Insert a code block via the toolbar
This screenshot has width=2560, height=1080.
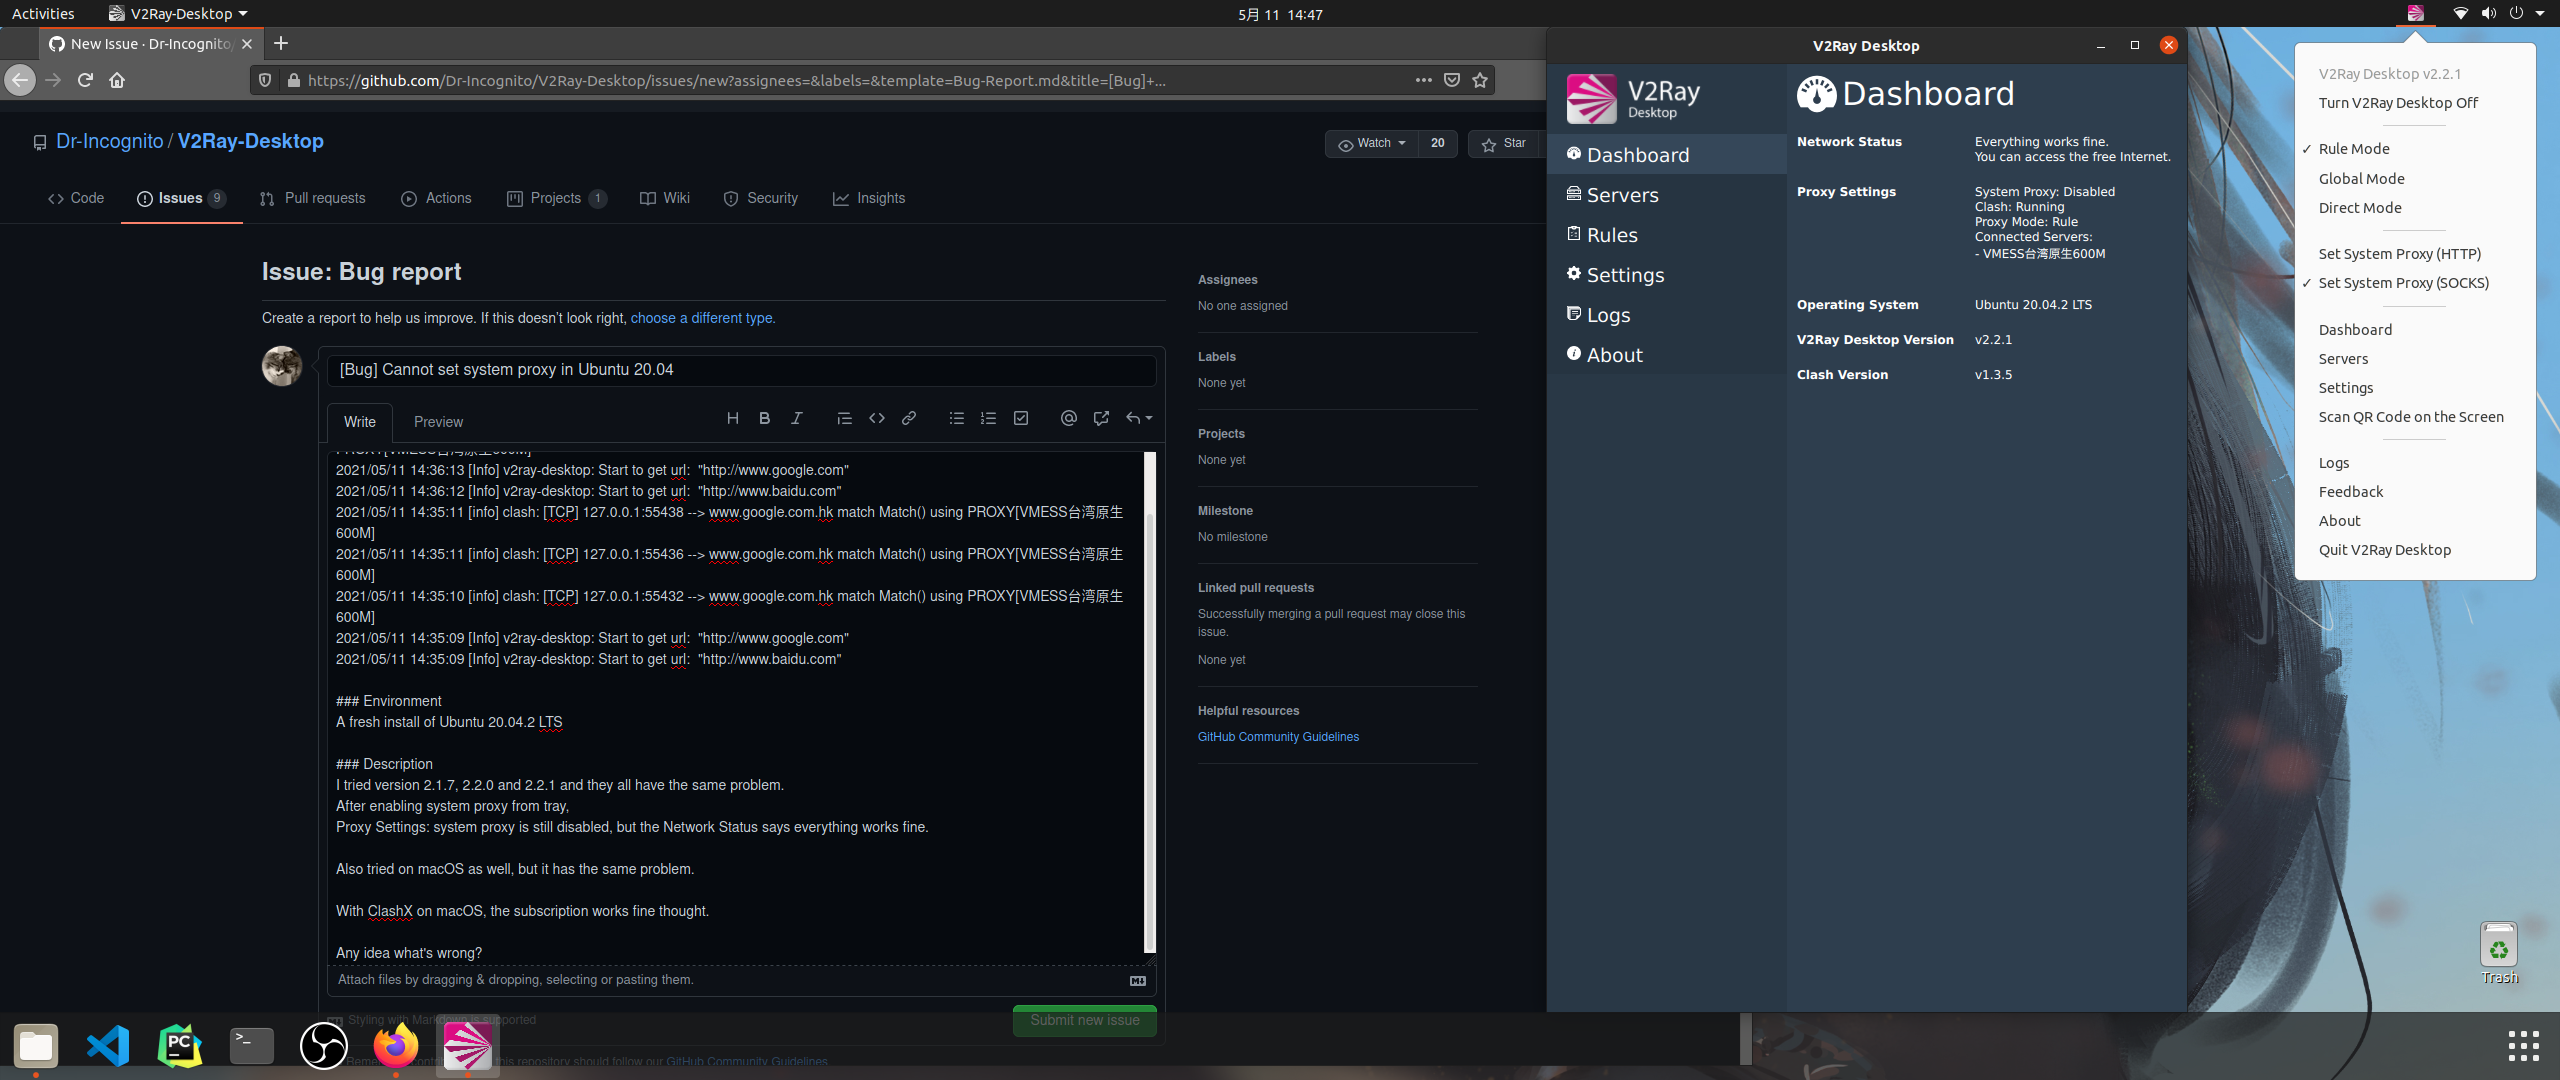tap(877, 418)
